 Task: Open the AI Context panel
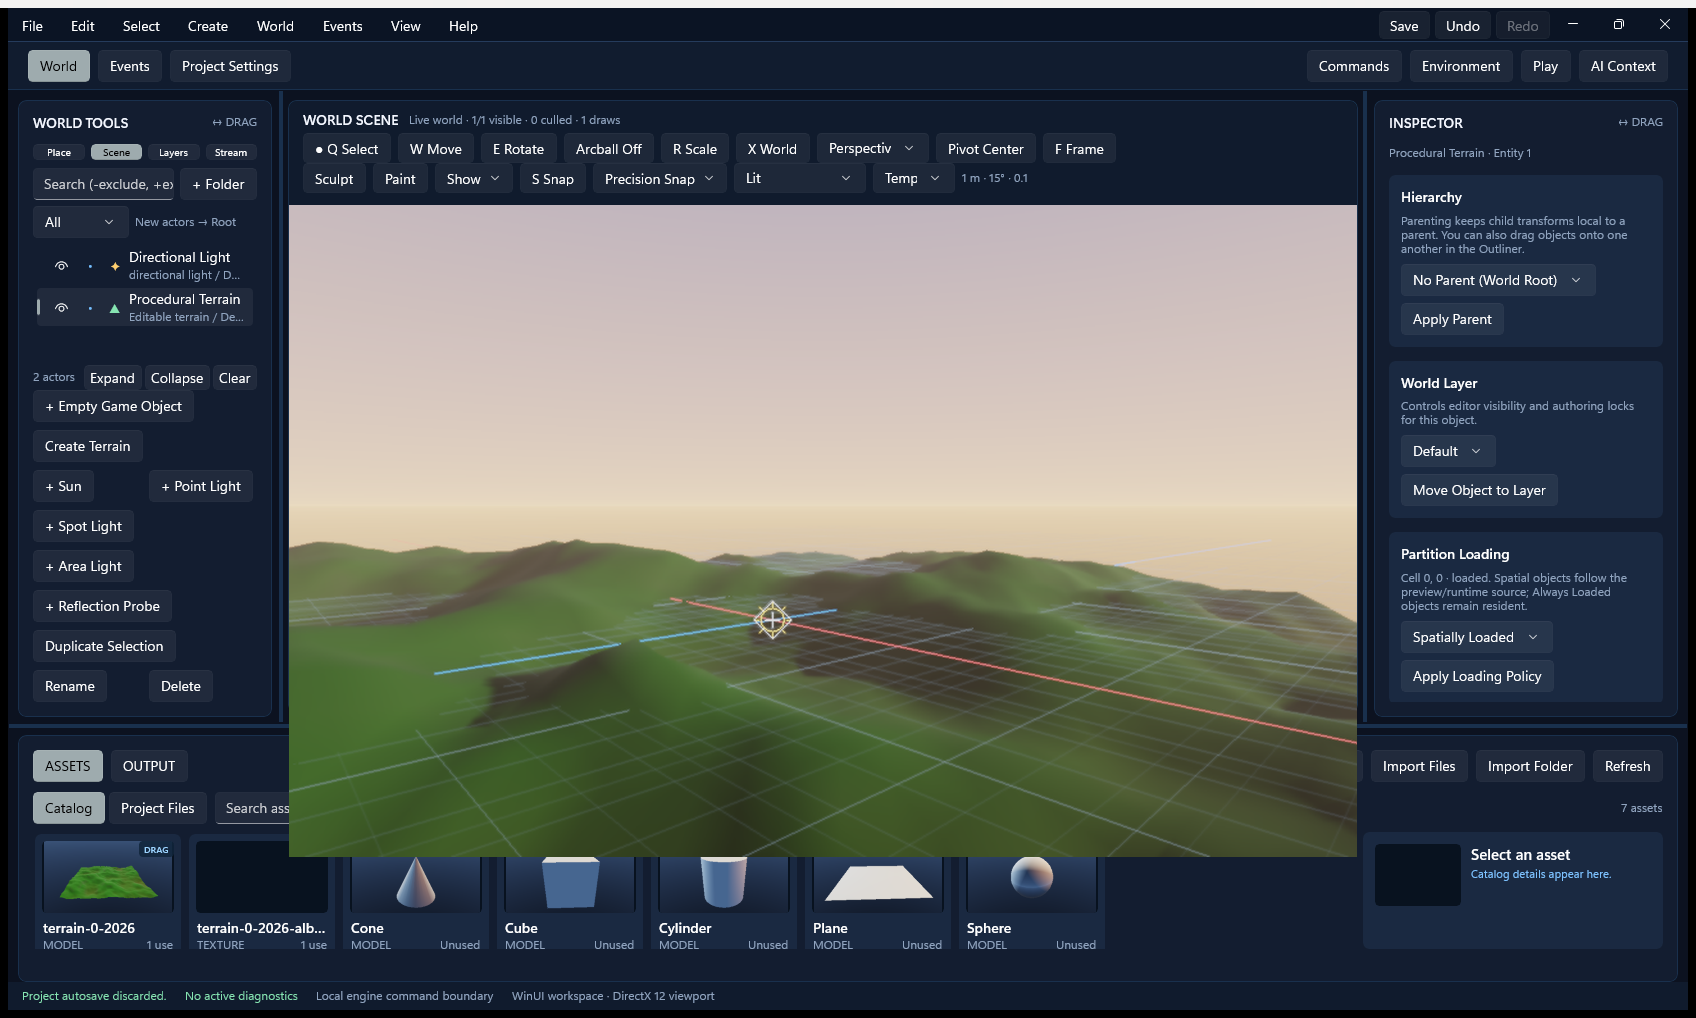coord(1623,66)
